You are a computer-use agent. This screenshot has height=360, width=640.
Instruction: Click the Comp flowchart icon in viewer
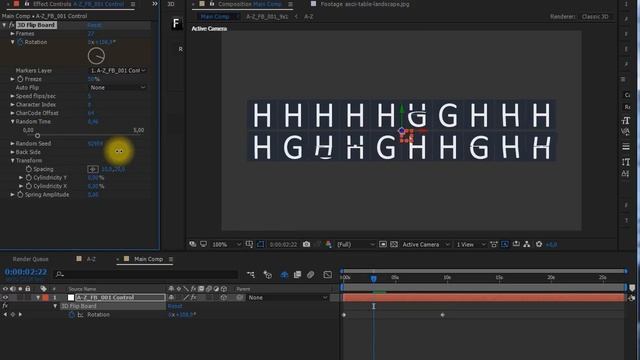[x=527, y=244]
